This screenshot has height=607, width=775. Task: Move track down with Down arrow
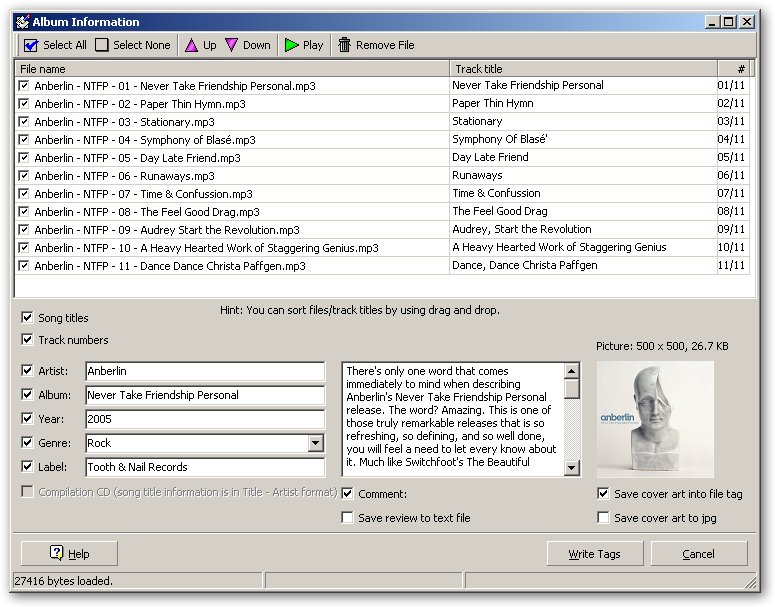(x=232, y=45)
